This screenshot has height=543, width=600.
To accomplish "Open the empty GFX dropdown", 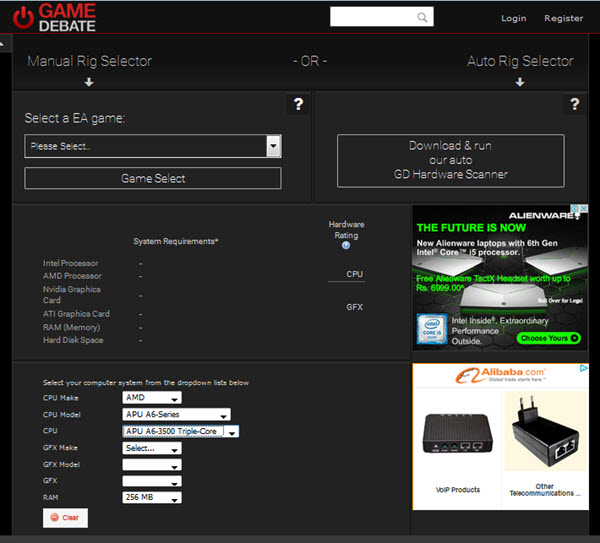I will [x=152, y=481].
